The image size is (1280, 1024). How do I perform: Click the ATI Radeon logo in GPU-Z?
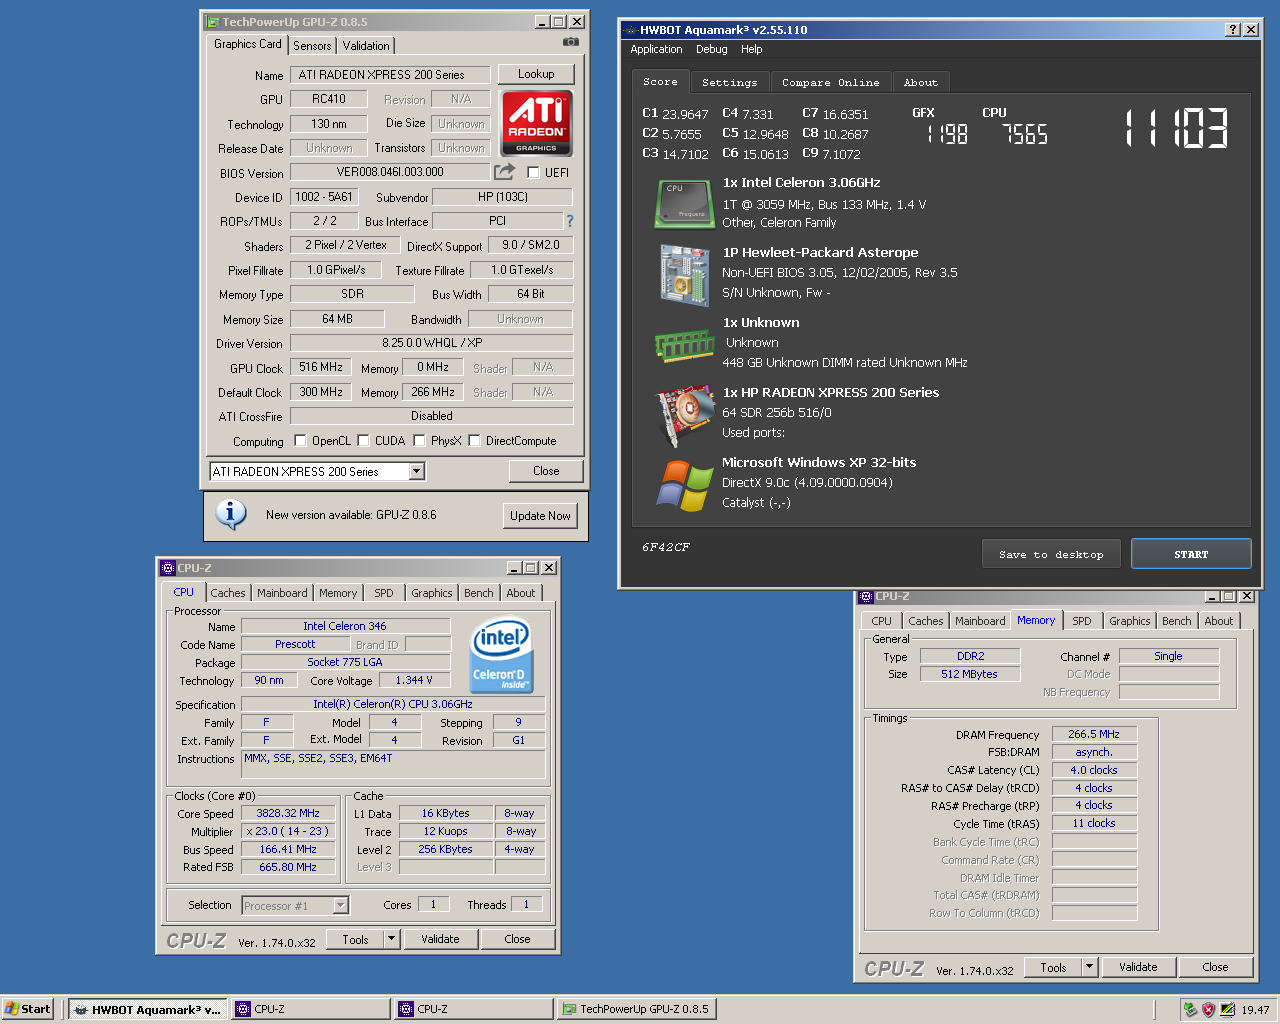click(537, 123)
